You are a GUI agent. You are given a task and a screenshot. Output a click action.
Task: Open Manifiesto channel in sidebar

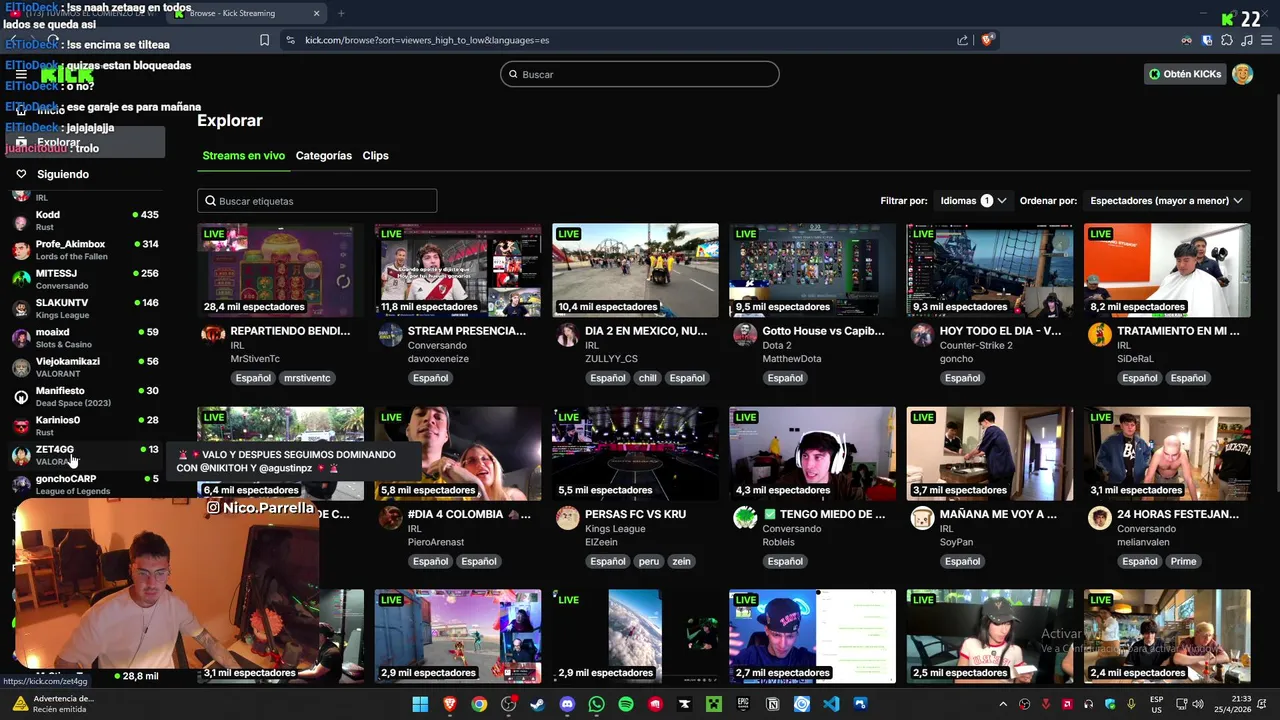pos(85,396)
